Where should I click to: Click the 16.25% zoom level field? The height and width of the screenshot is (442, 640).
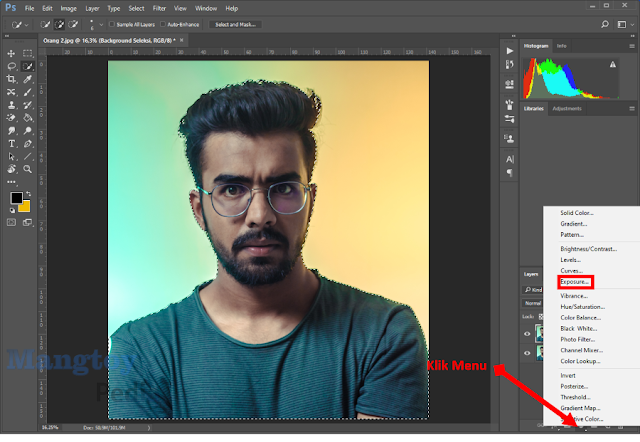click(x=50, y=428)
